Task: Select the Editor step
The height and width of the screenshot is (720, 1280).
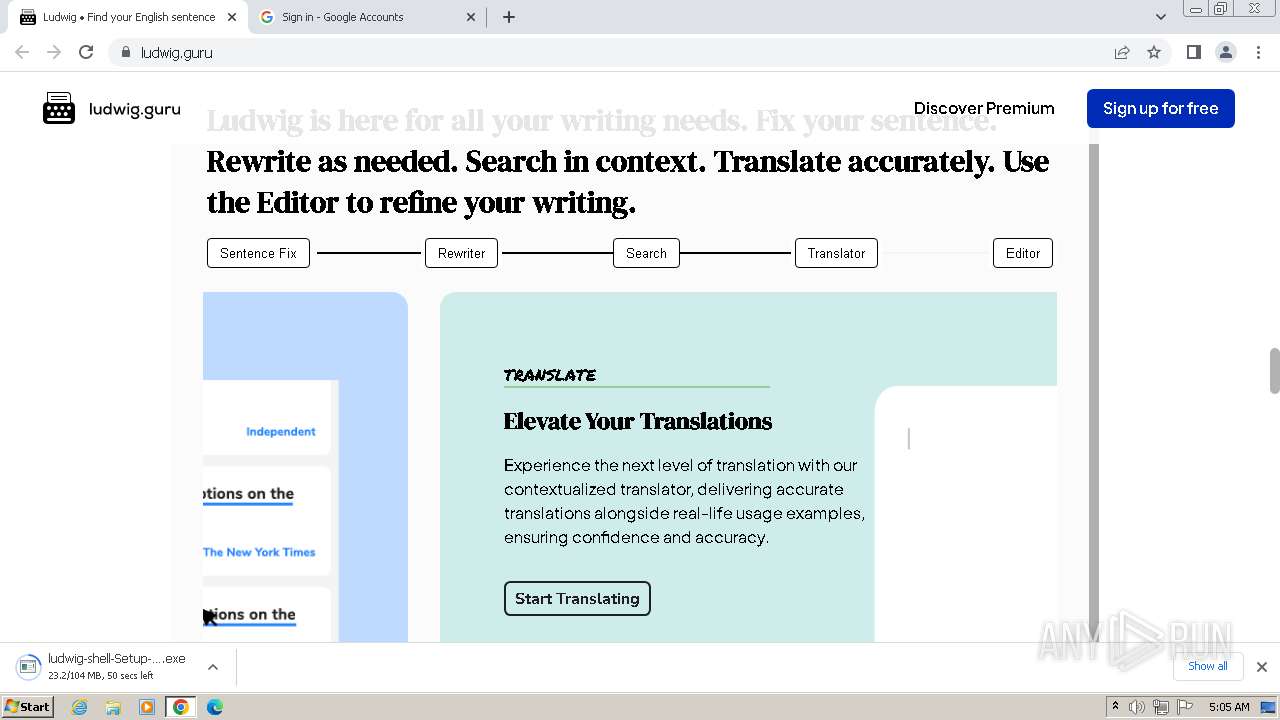Action: (x=1022, y=253)
